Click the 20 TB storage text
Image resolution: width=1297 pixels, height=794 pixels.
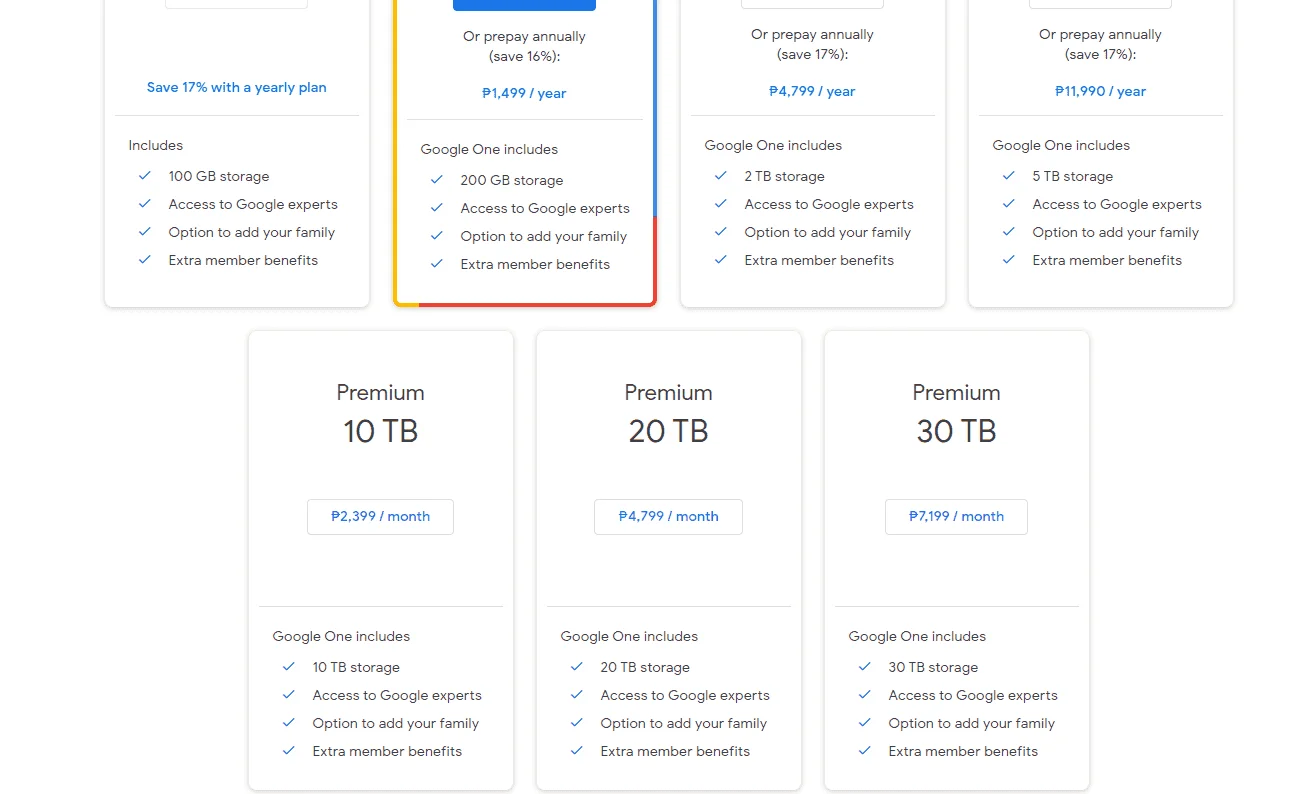coord(645,667)
